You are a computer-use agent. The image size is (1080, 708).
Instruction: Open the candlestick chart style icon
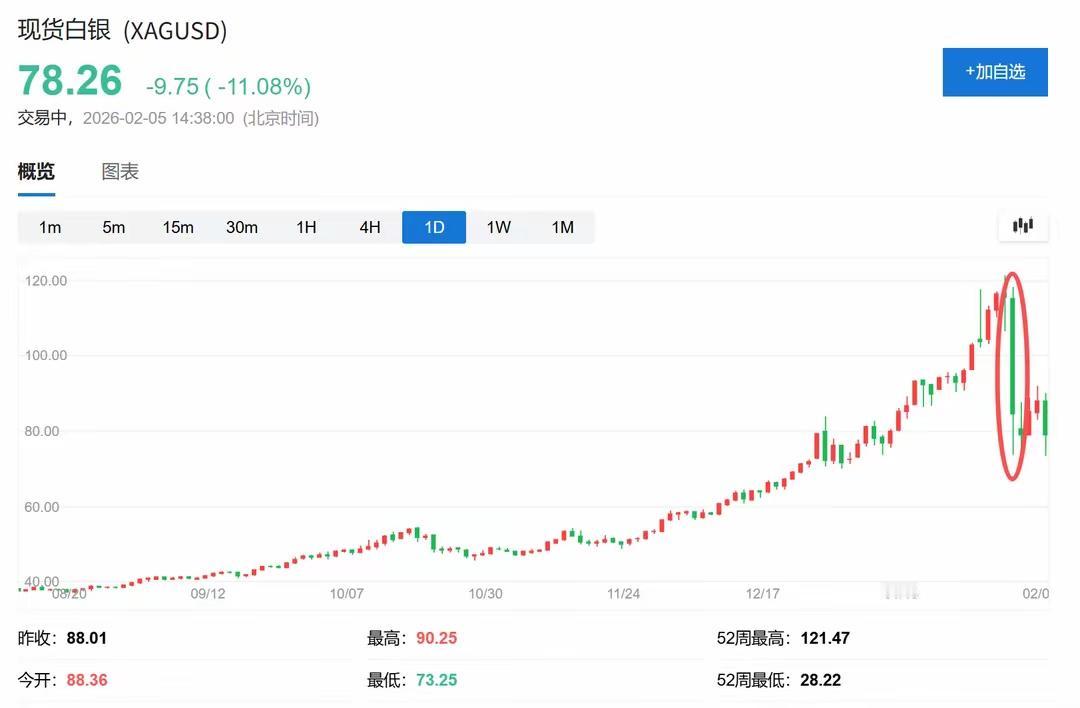pos(1022,226)
